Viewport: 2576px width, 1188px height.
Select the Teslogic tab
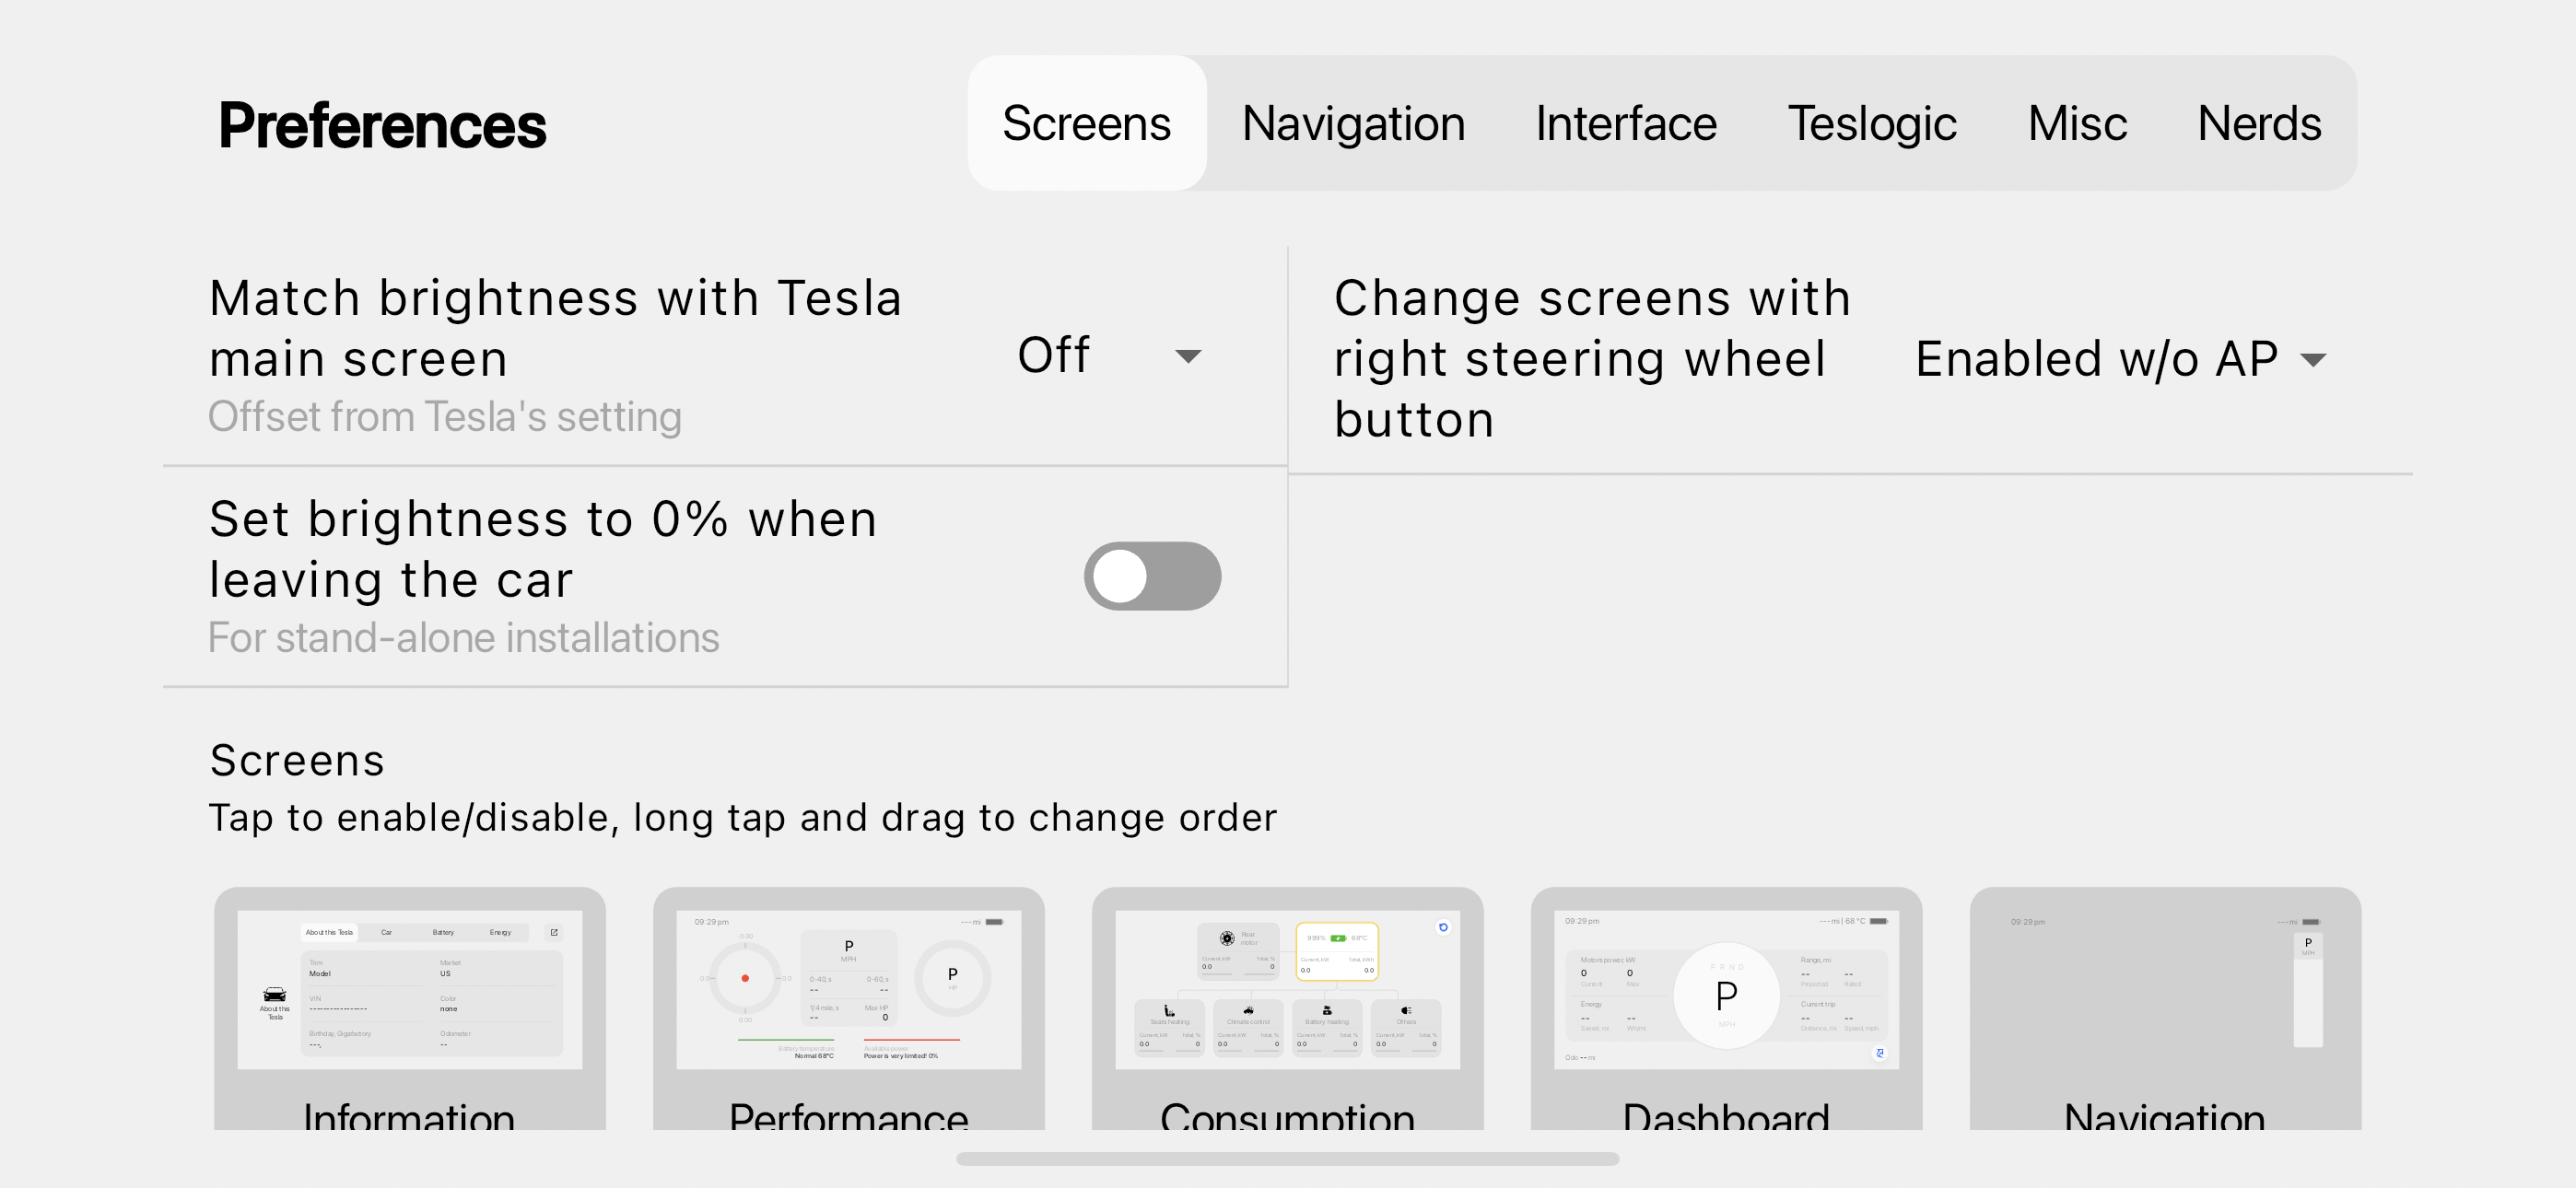click(x=1872, y=124)
